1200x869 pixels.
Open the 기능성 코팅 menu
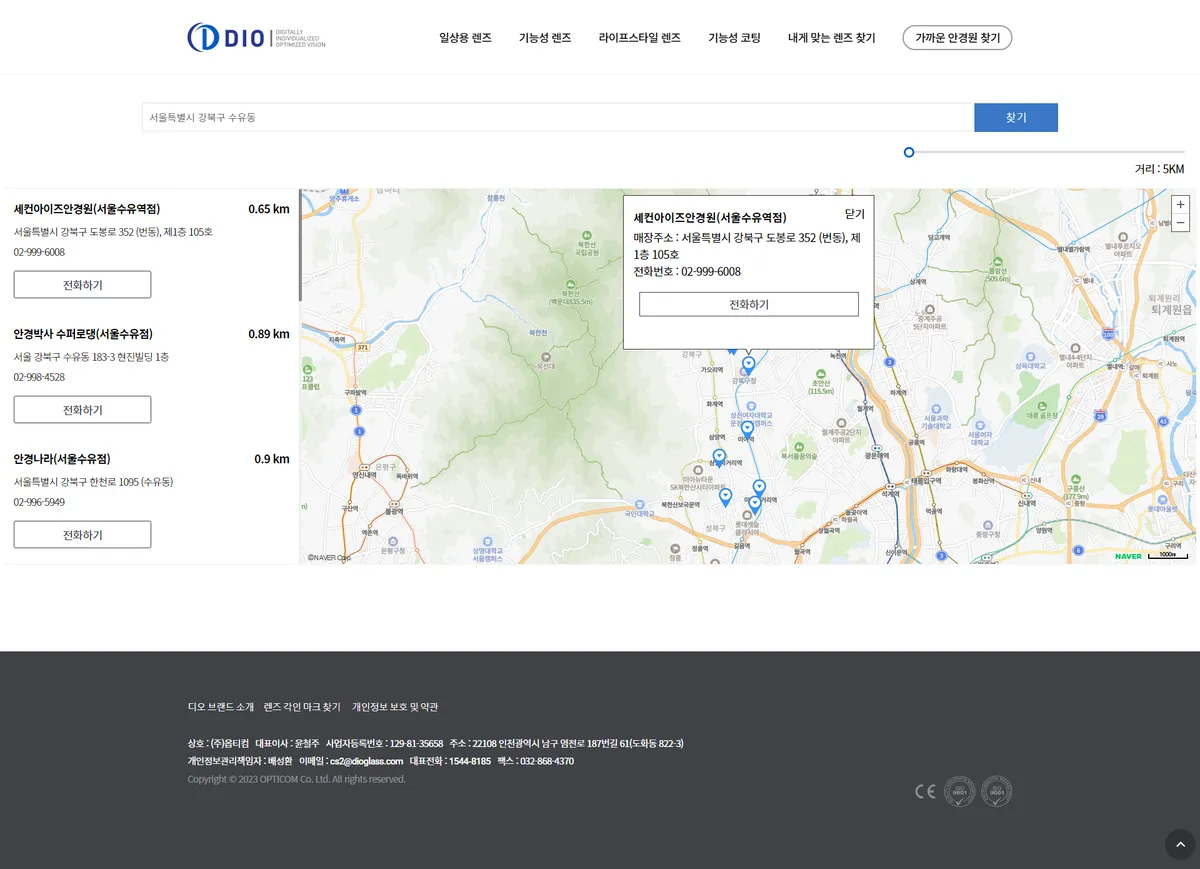point(734,38)
